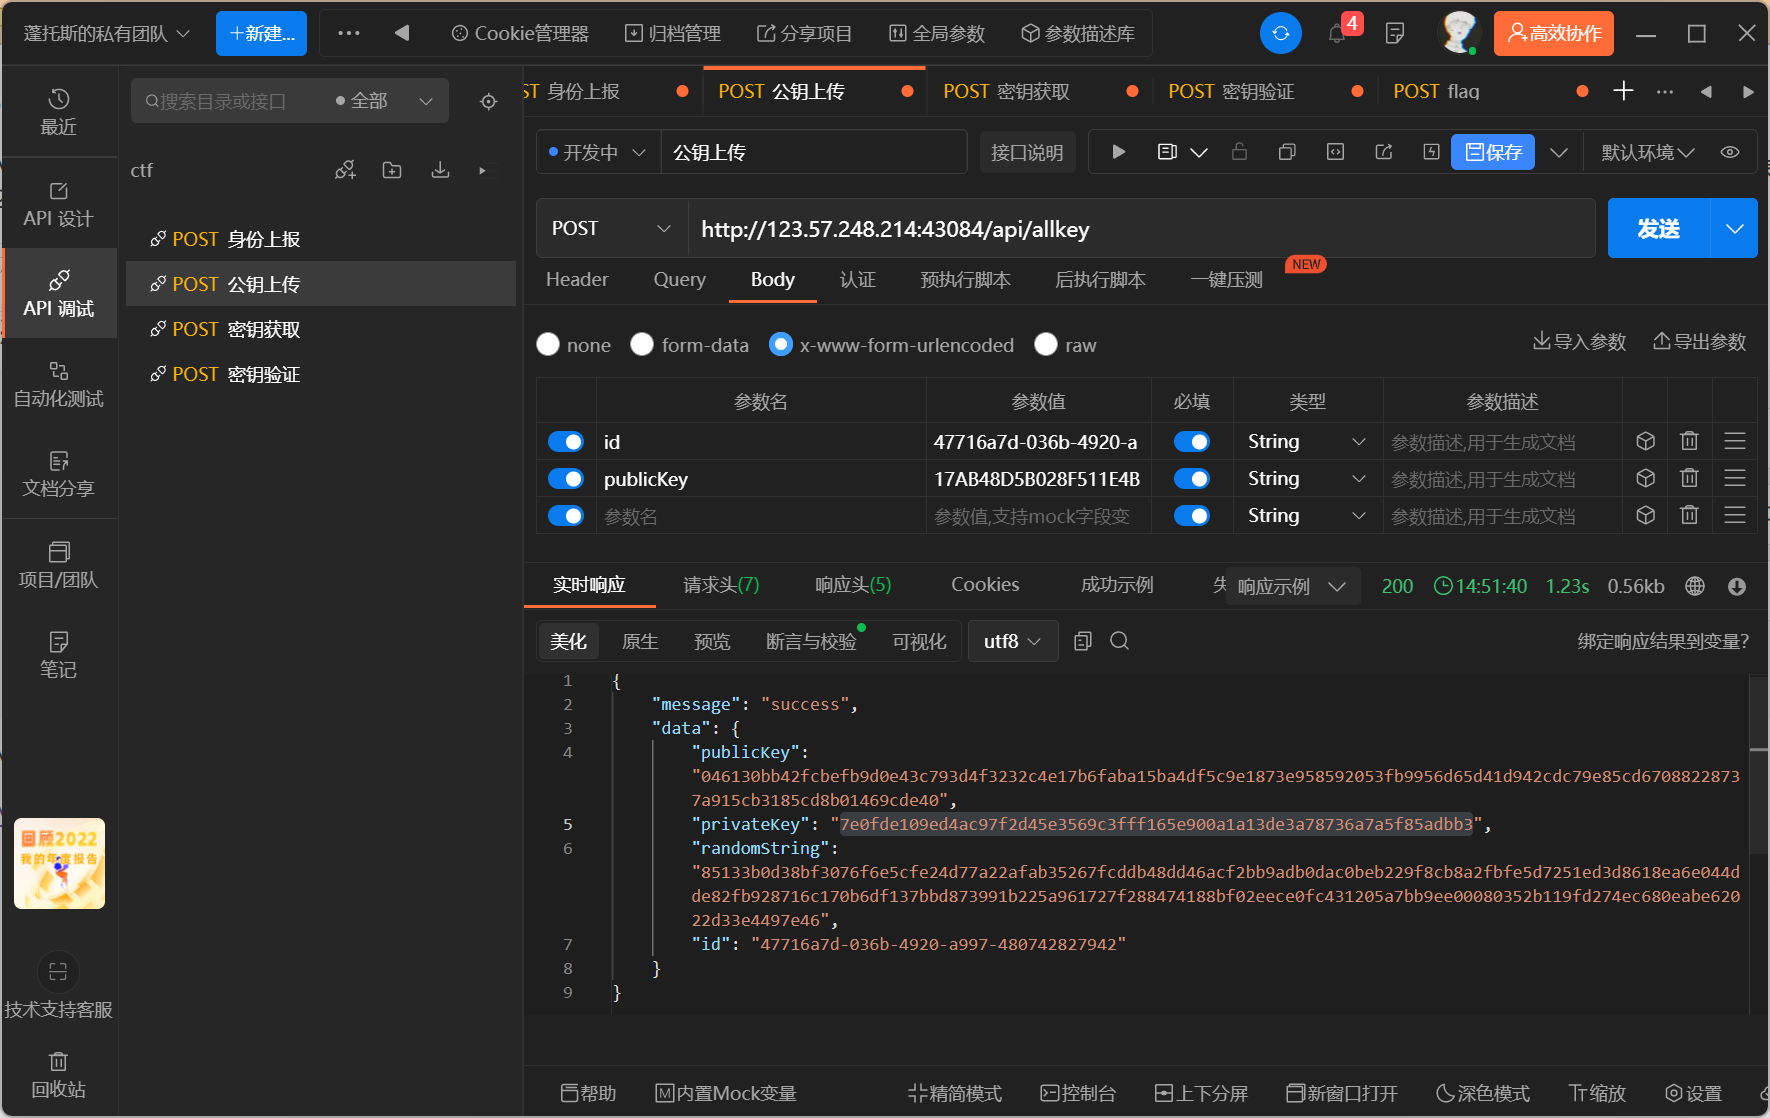
Task: Add a new request tab with plus icon
Action: pyautogui.click(x=1624, y=91)
